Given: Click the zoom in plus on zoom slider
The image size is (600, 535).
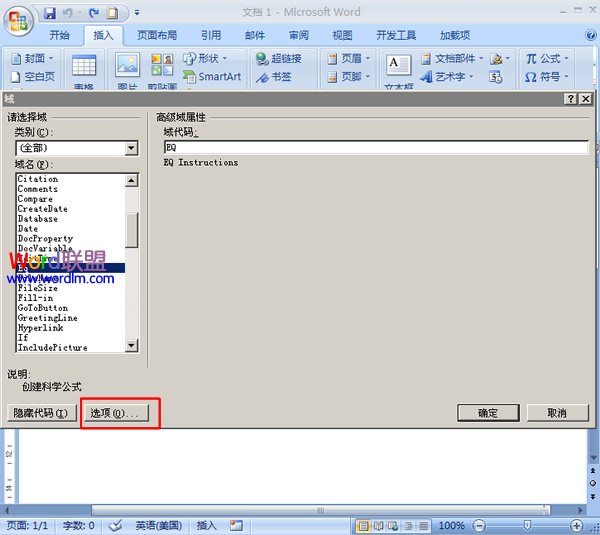Looking at the screenshot, I should point(577,525).
